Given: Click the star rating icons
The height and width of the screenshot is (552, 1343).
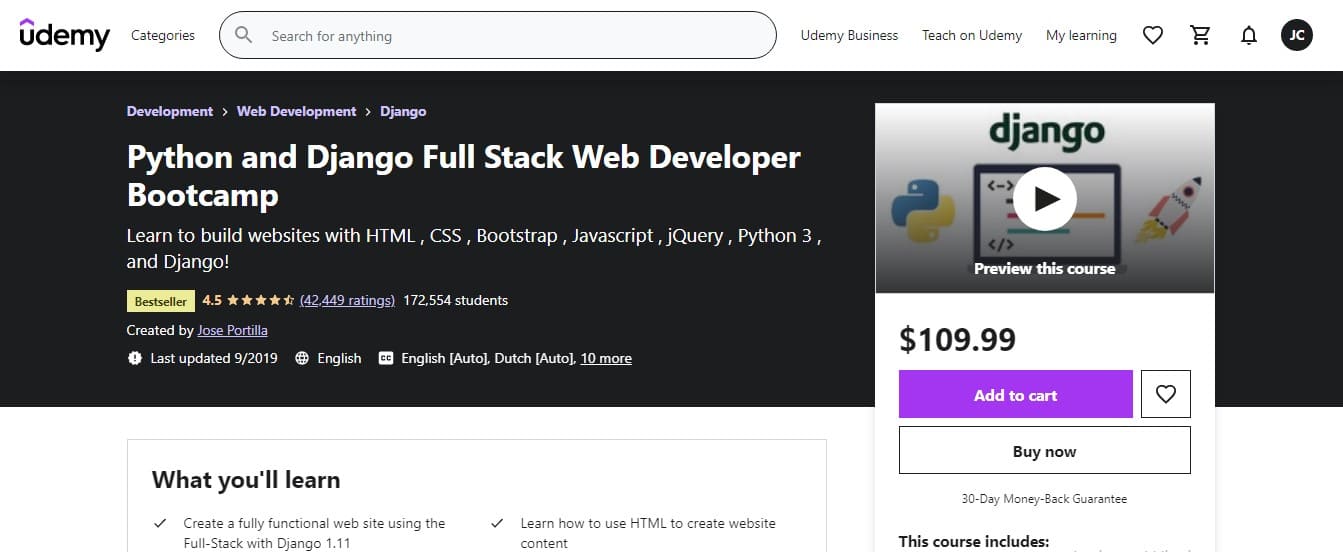Looking at the screenshot, I should click(260, 300).
